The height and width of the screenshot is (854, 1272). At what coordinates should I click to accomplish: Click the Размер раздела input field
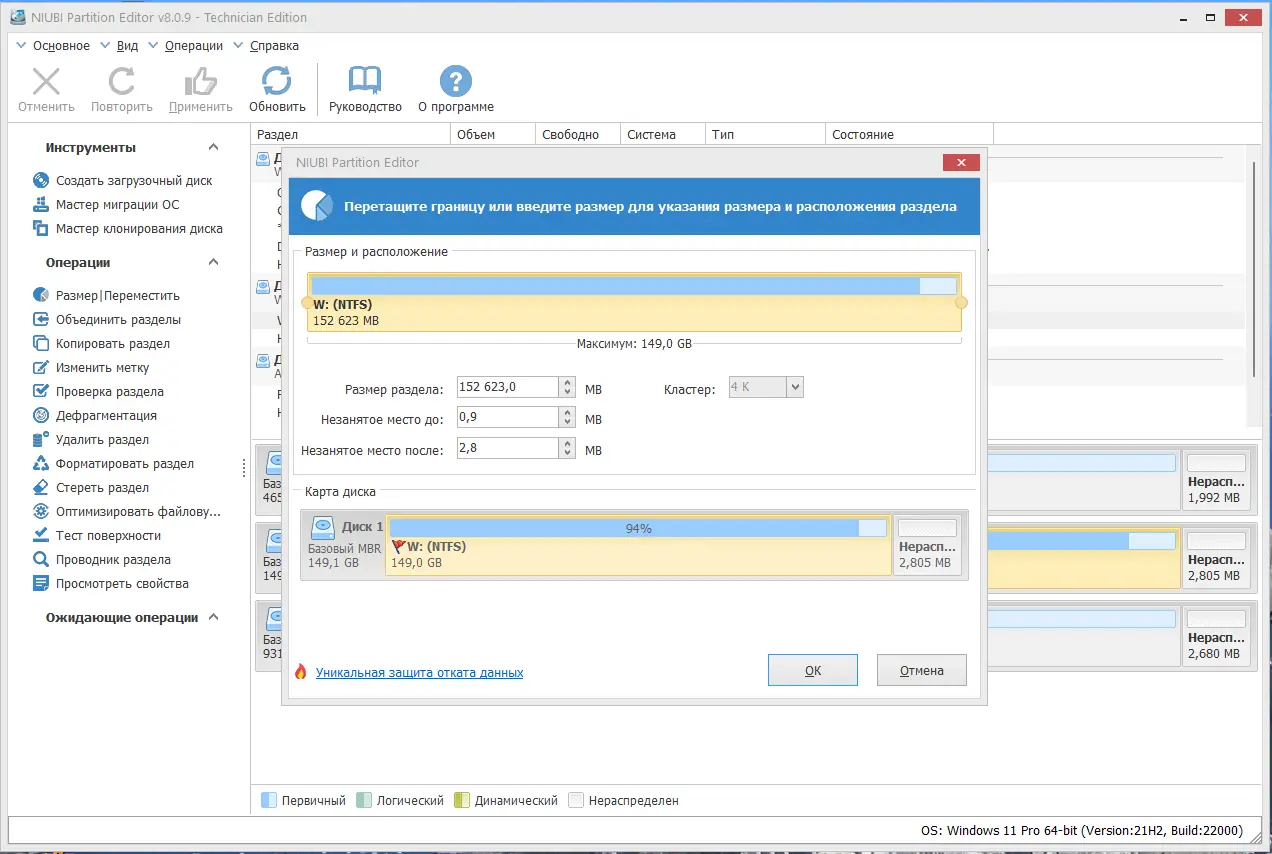pos(508,387)
